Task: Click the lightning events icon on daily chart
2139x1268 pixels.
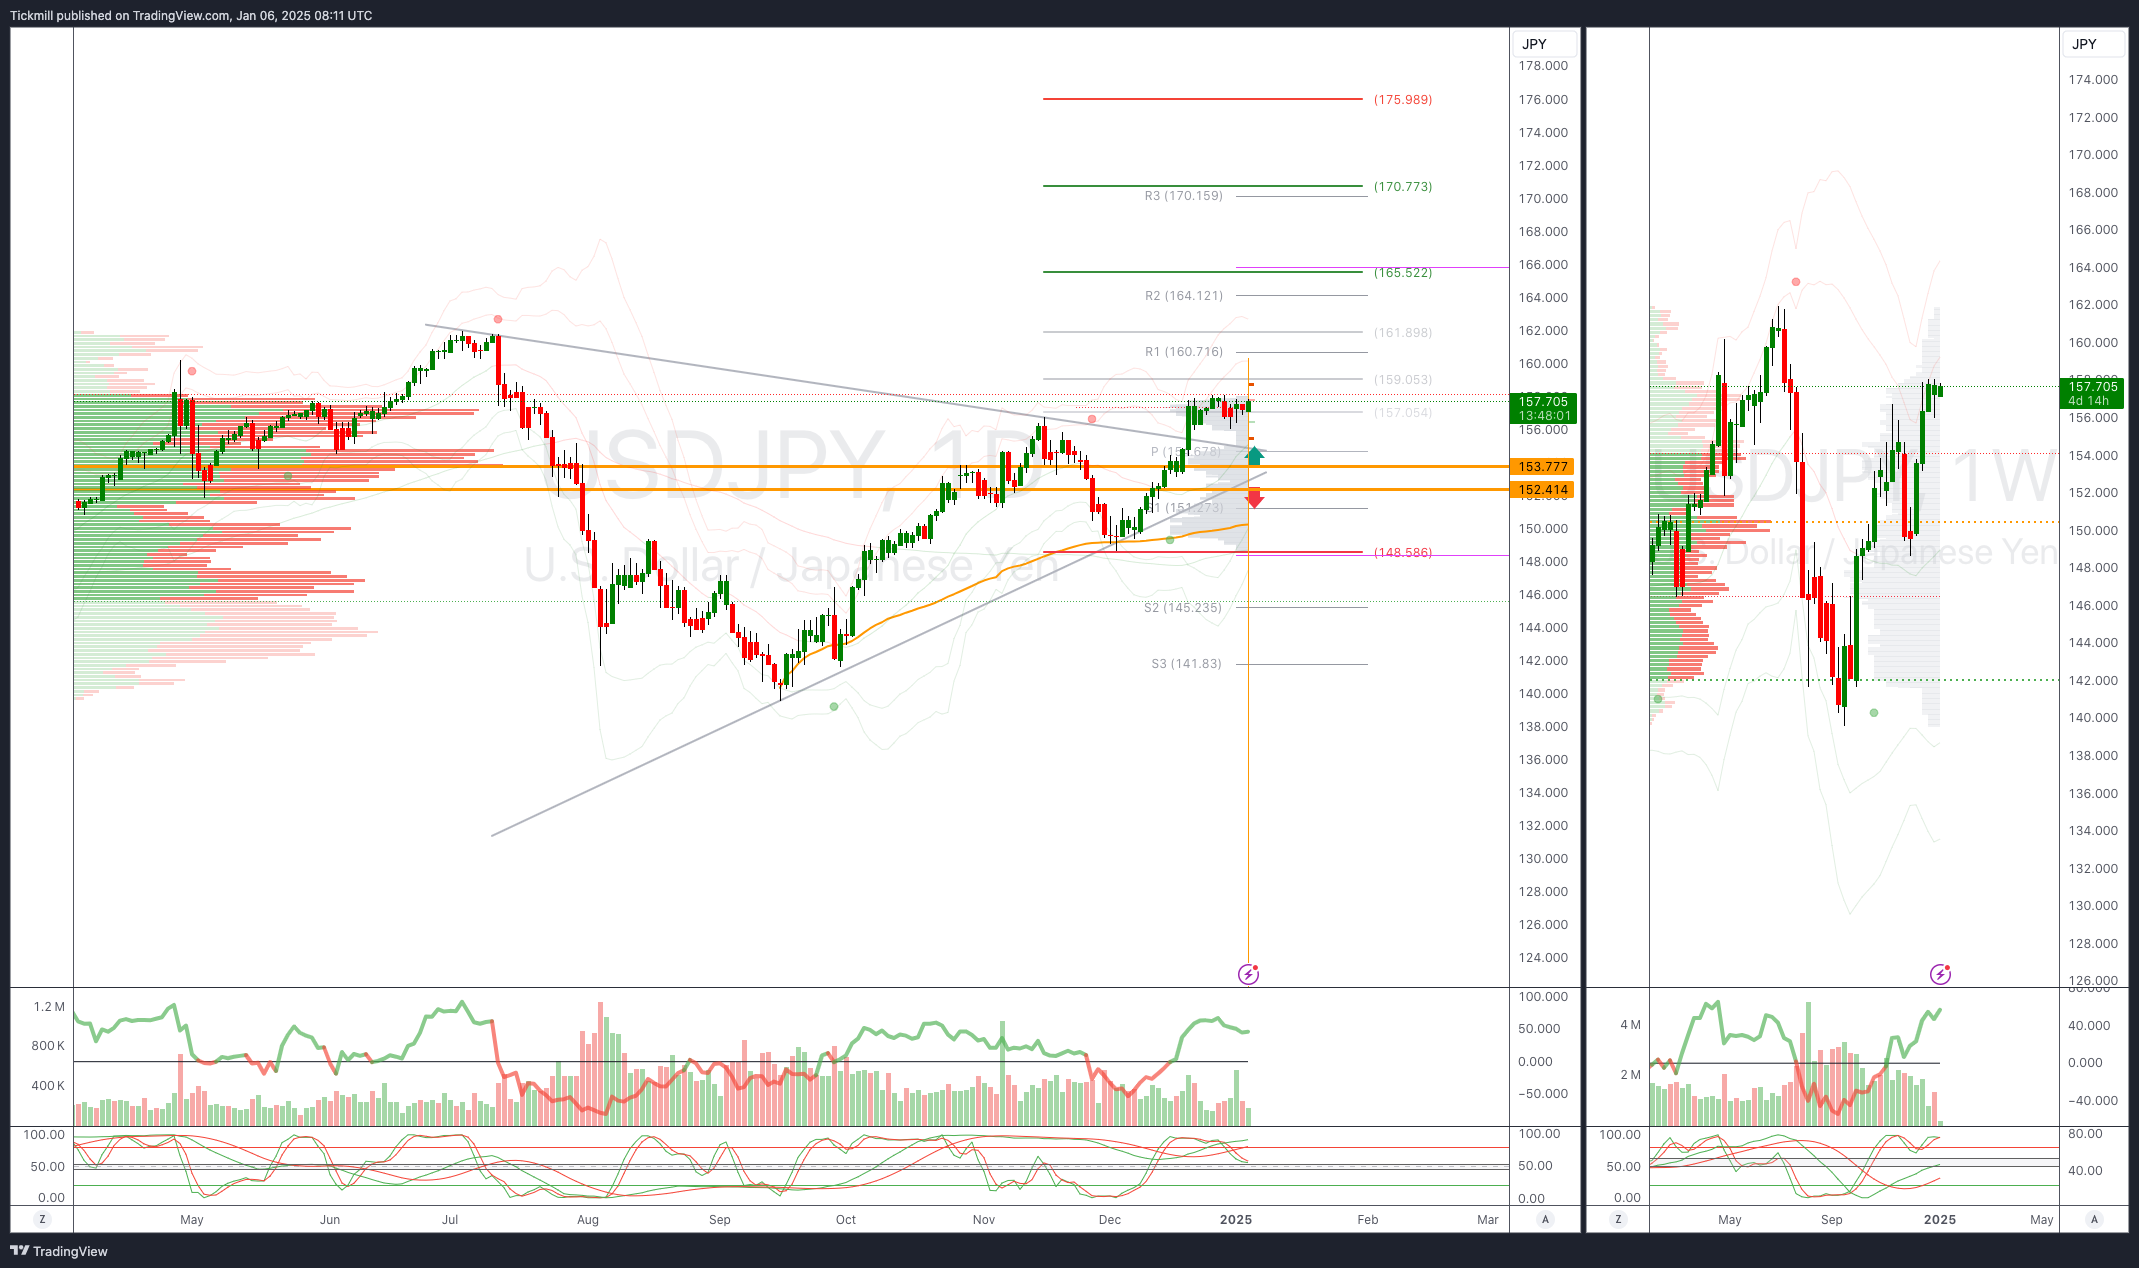Action: coord(1248,974)
